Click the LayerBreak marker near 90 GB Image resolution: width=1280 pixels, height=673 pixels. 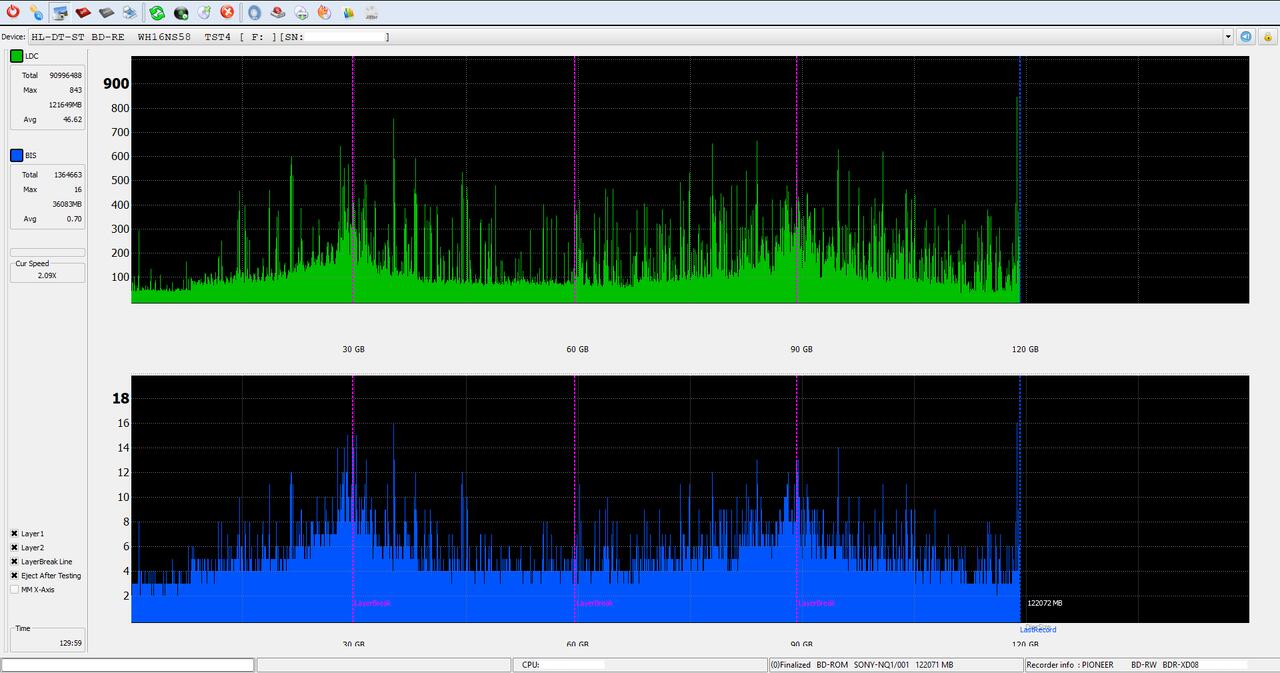pos(817,603)
